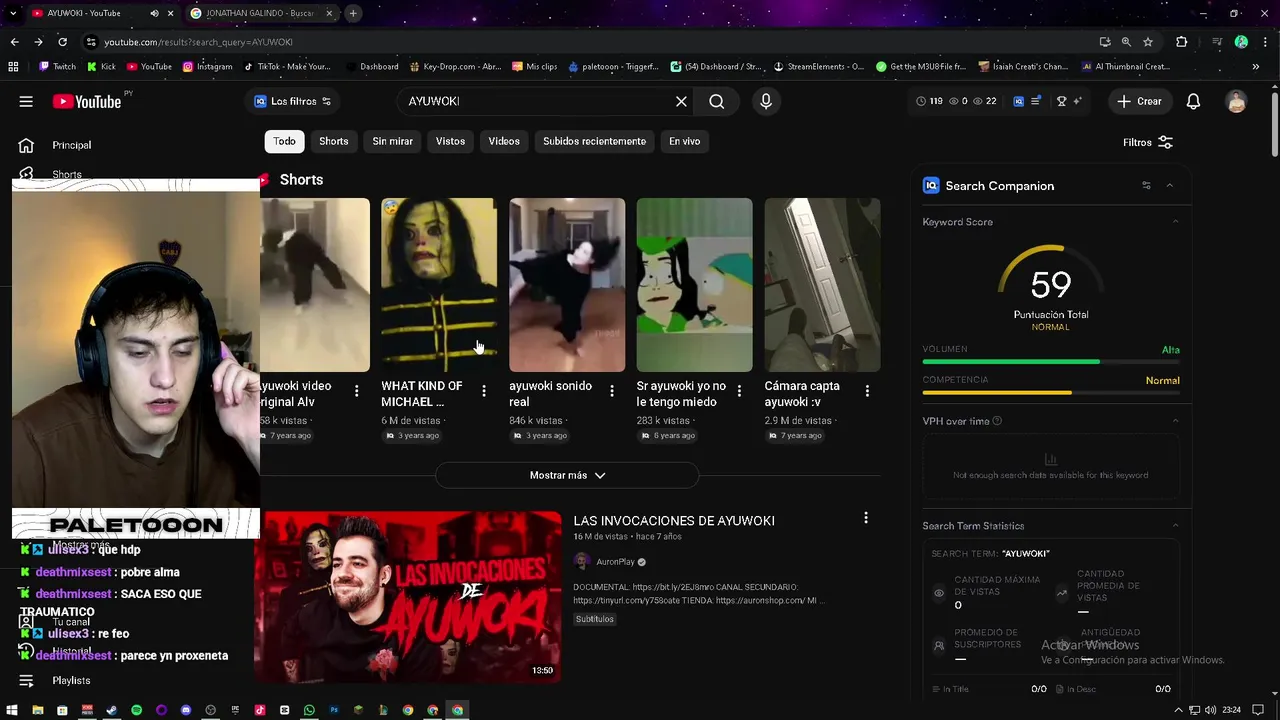The height and width of the screenshot is (720, 1280).
Task: Select the 'Subidos recientemente' filter chip
Action: point(594,141)
